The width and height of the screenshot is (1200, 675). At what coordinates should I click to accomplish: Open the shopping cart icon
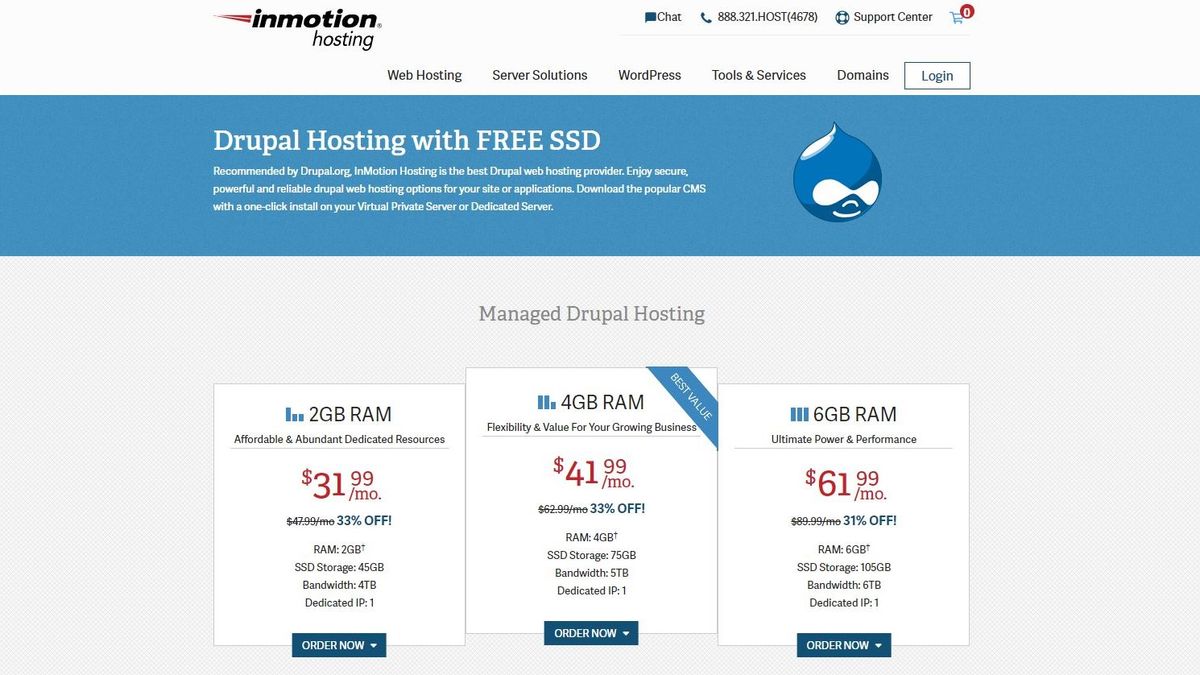click(956, 16)
